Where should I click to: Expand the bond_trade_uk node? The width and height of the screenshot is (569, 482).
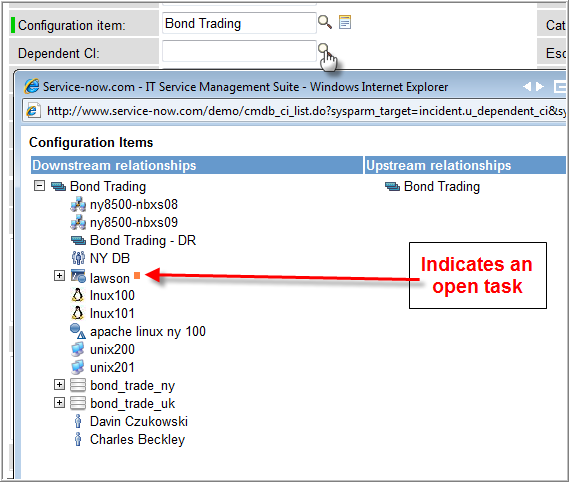(59, 403)
